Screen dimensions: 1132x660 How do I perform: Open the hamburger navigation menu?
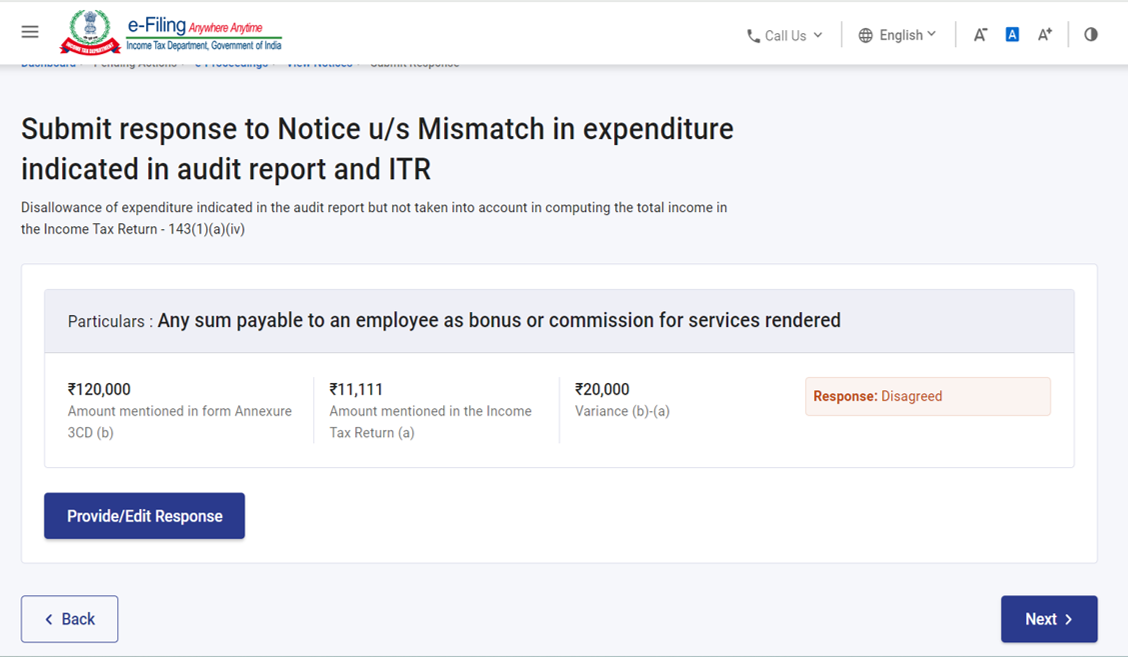point(30,32)
